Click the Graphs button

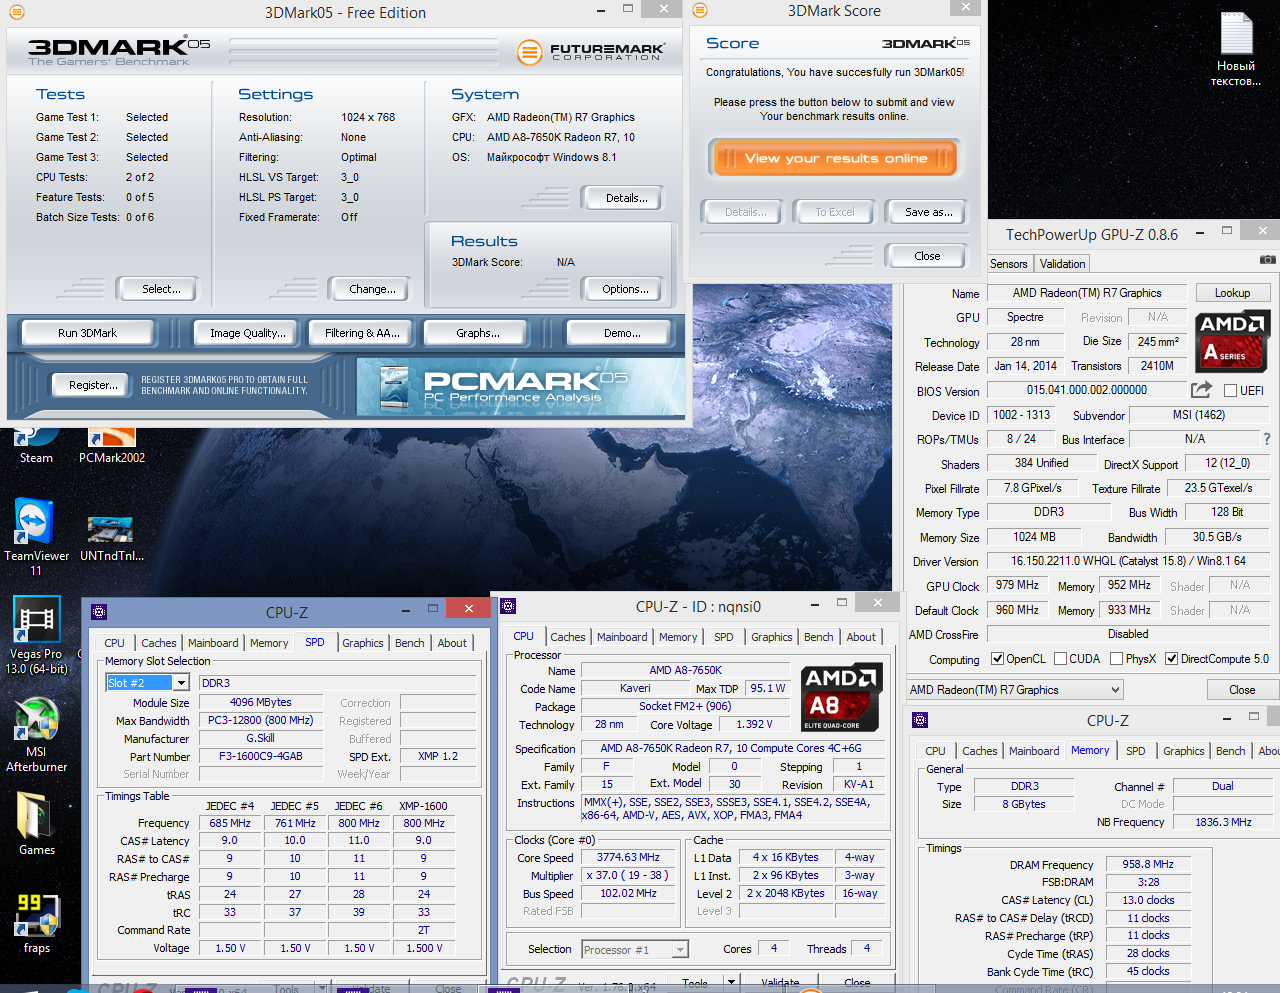478,333
